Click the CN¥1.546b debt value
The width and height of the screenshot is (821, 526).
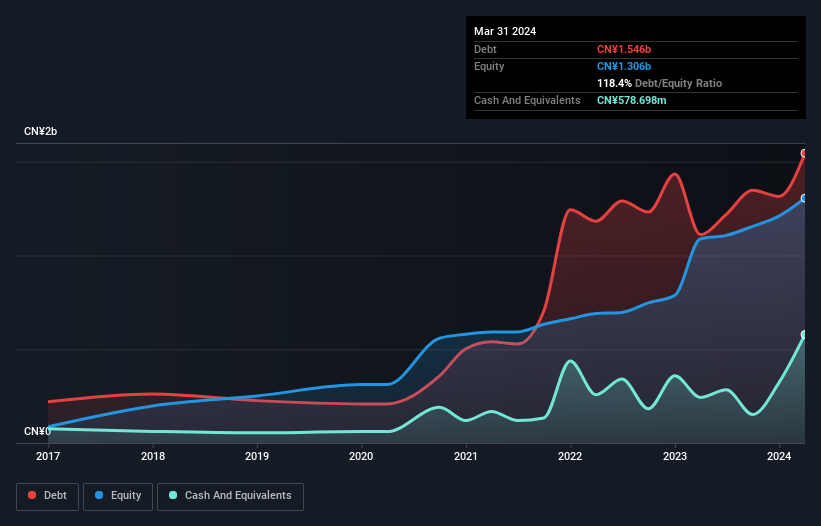tap(624, 49)
